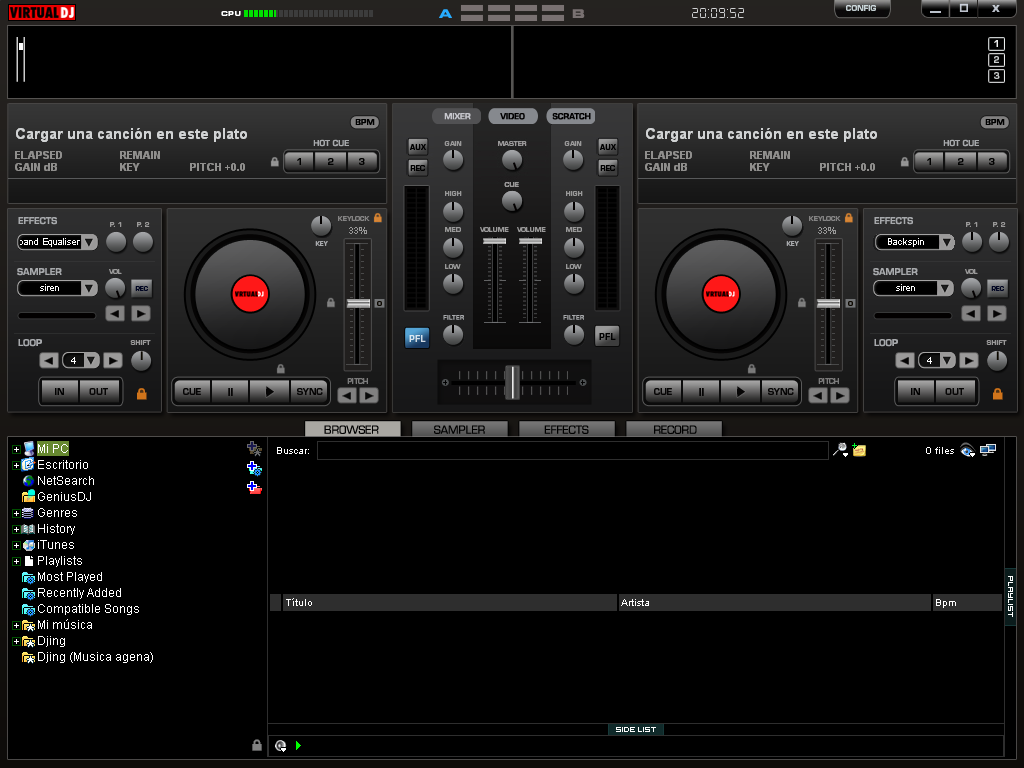The width and height of the screenshot is (1024, 768).
Task: Click the side list disc icon
Action: (x=281, y=745)
